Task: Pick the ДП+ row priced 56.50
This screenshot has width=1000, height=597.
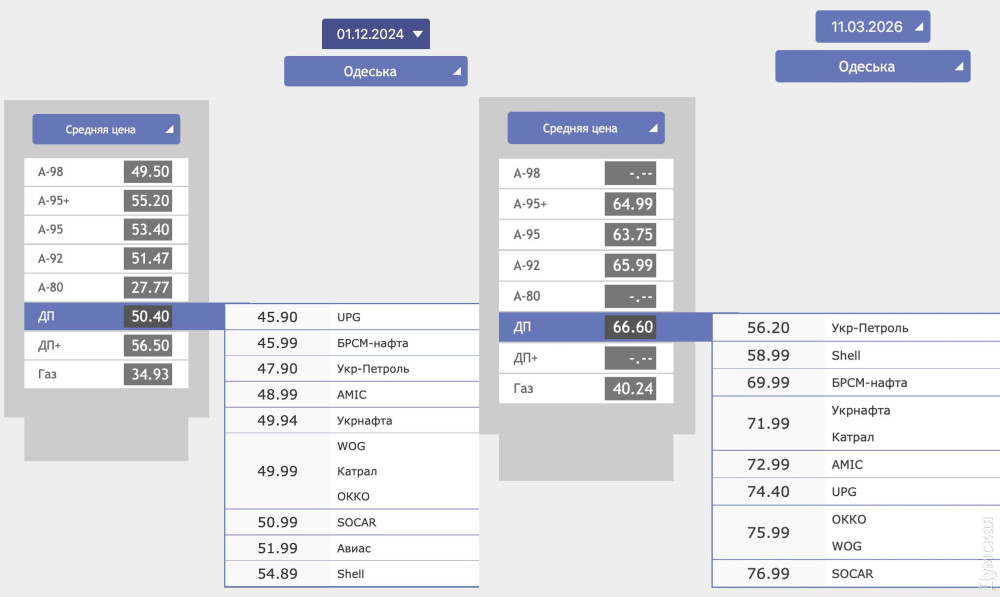Action: pos(98,346)
